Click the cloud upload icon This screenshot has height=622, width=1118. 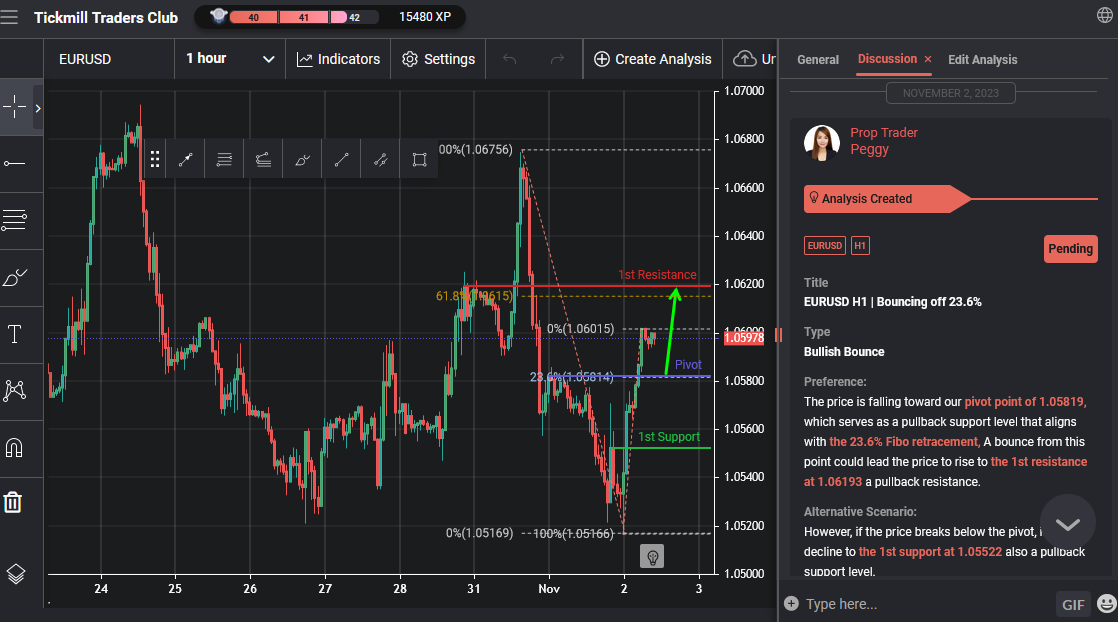point(744,58)
